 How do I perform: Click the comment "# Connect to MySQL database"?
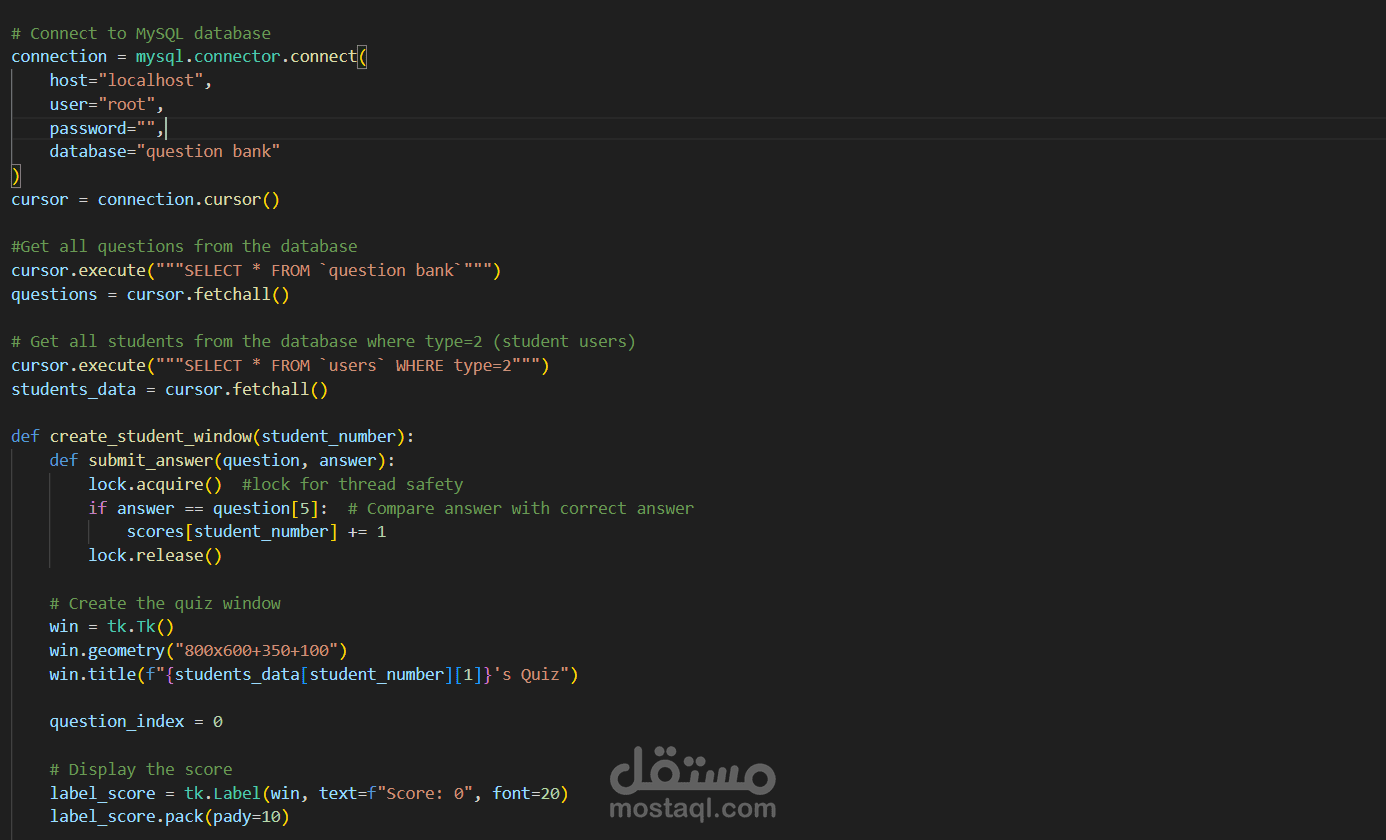pyautogui.click(x=140, y=32)
